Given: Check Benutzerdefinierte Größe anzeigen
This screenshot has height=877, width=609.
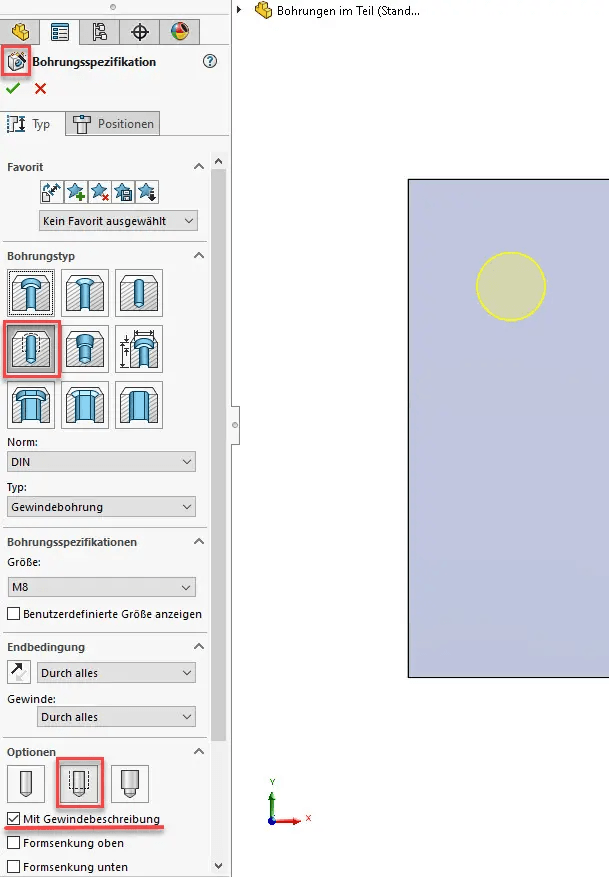Looking at the screenshot, I should coord(14,613).
